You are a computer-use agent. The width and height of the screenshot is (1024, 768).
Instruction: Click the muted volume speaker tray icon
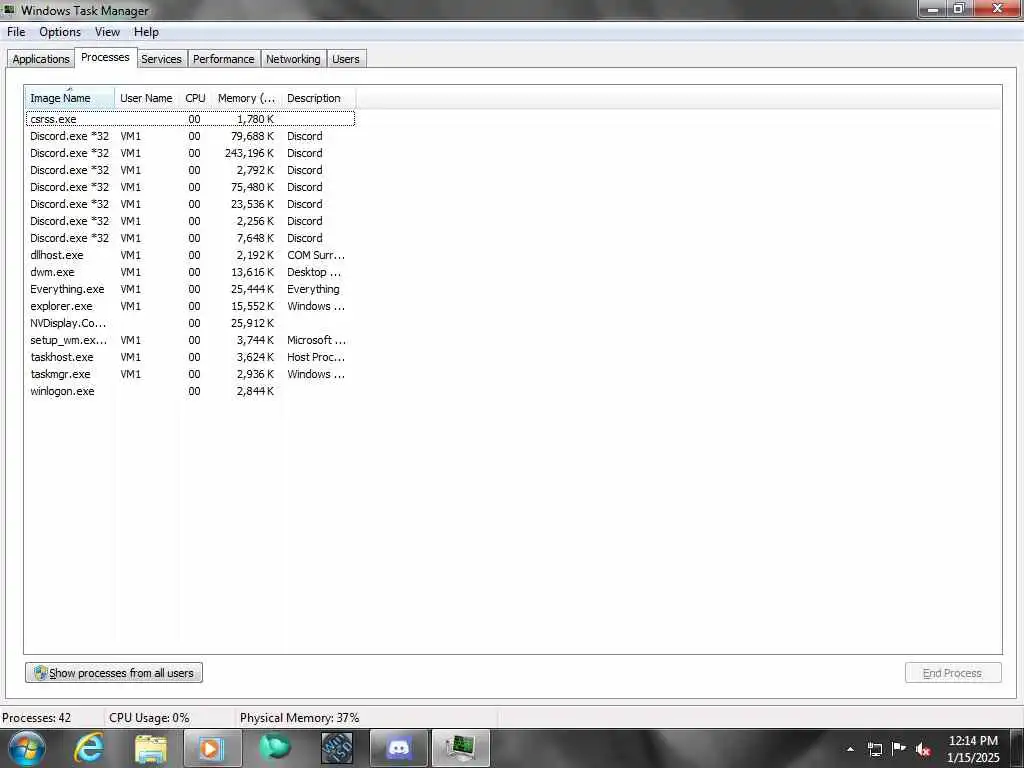[923, 749]
